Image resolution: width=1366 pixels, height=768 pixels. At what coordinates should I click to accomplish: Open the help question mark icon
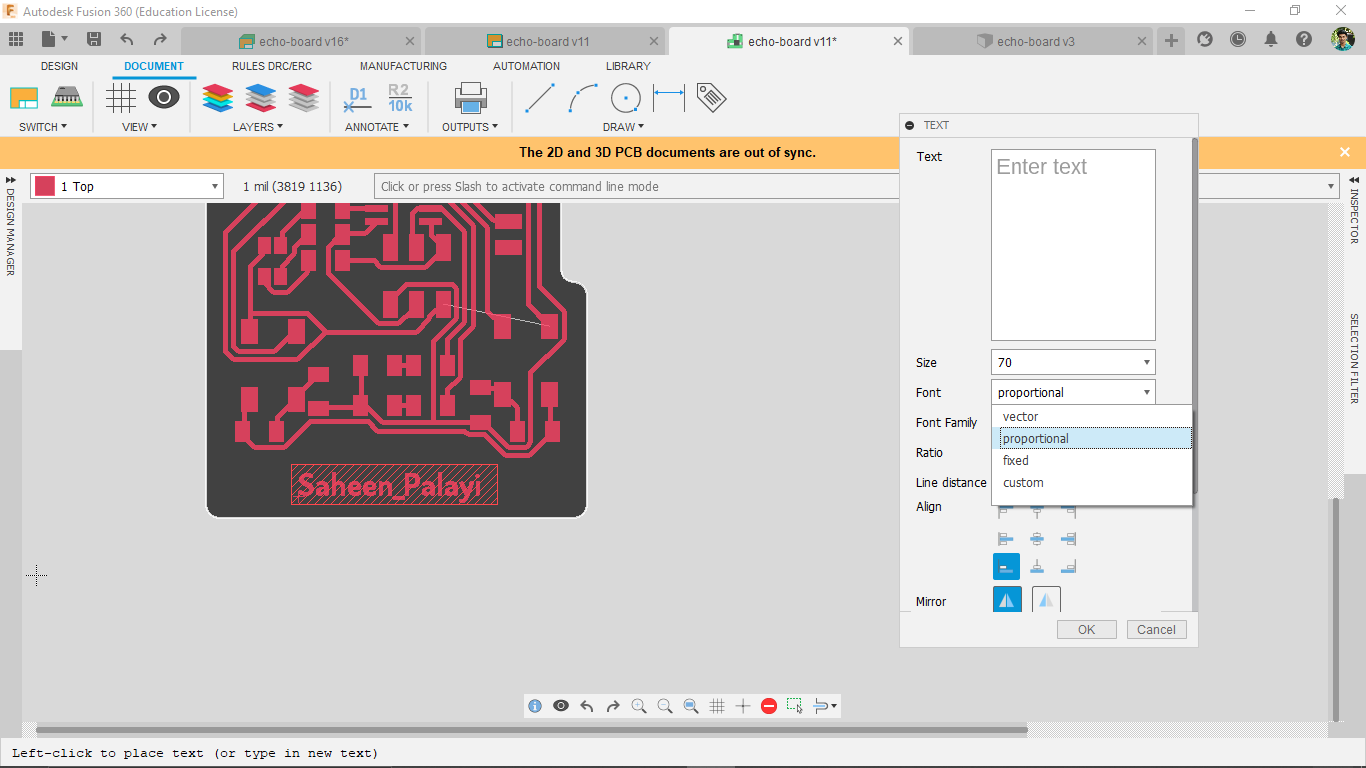coord(1304,39)
